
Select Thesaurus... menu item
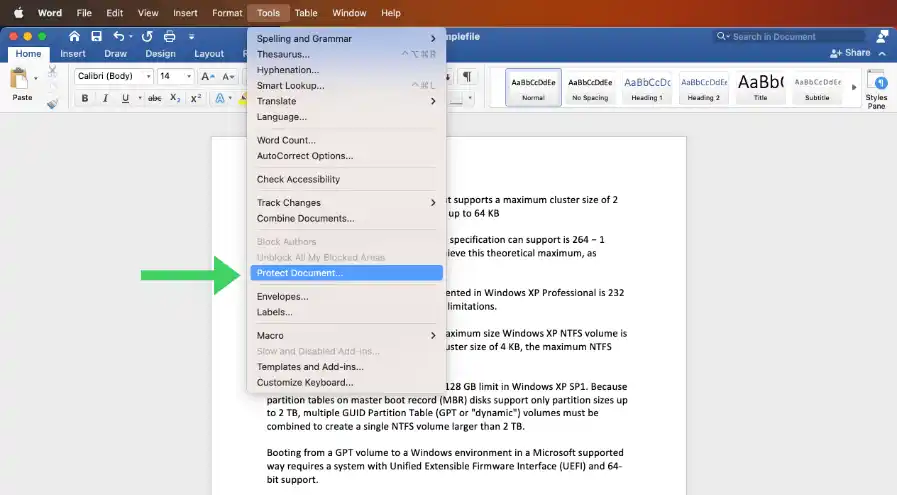pos(347,54)
